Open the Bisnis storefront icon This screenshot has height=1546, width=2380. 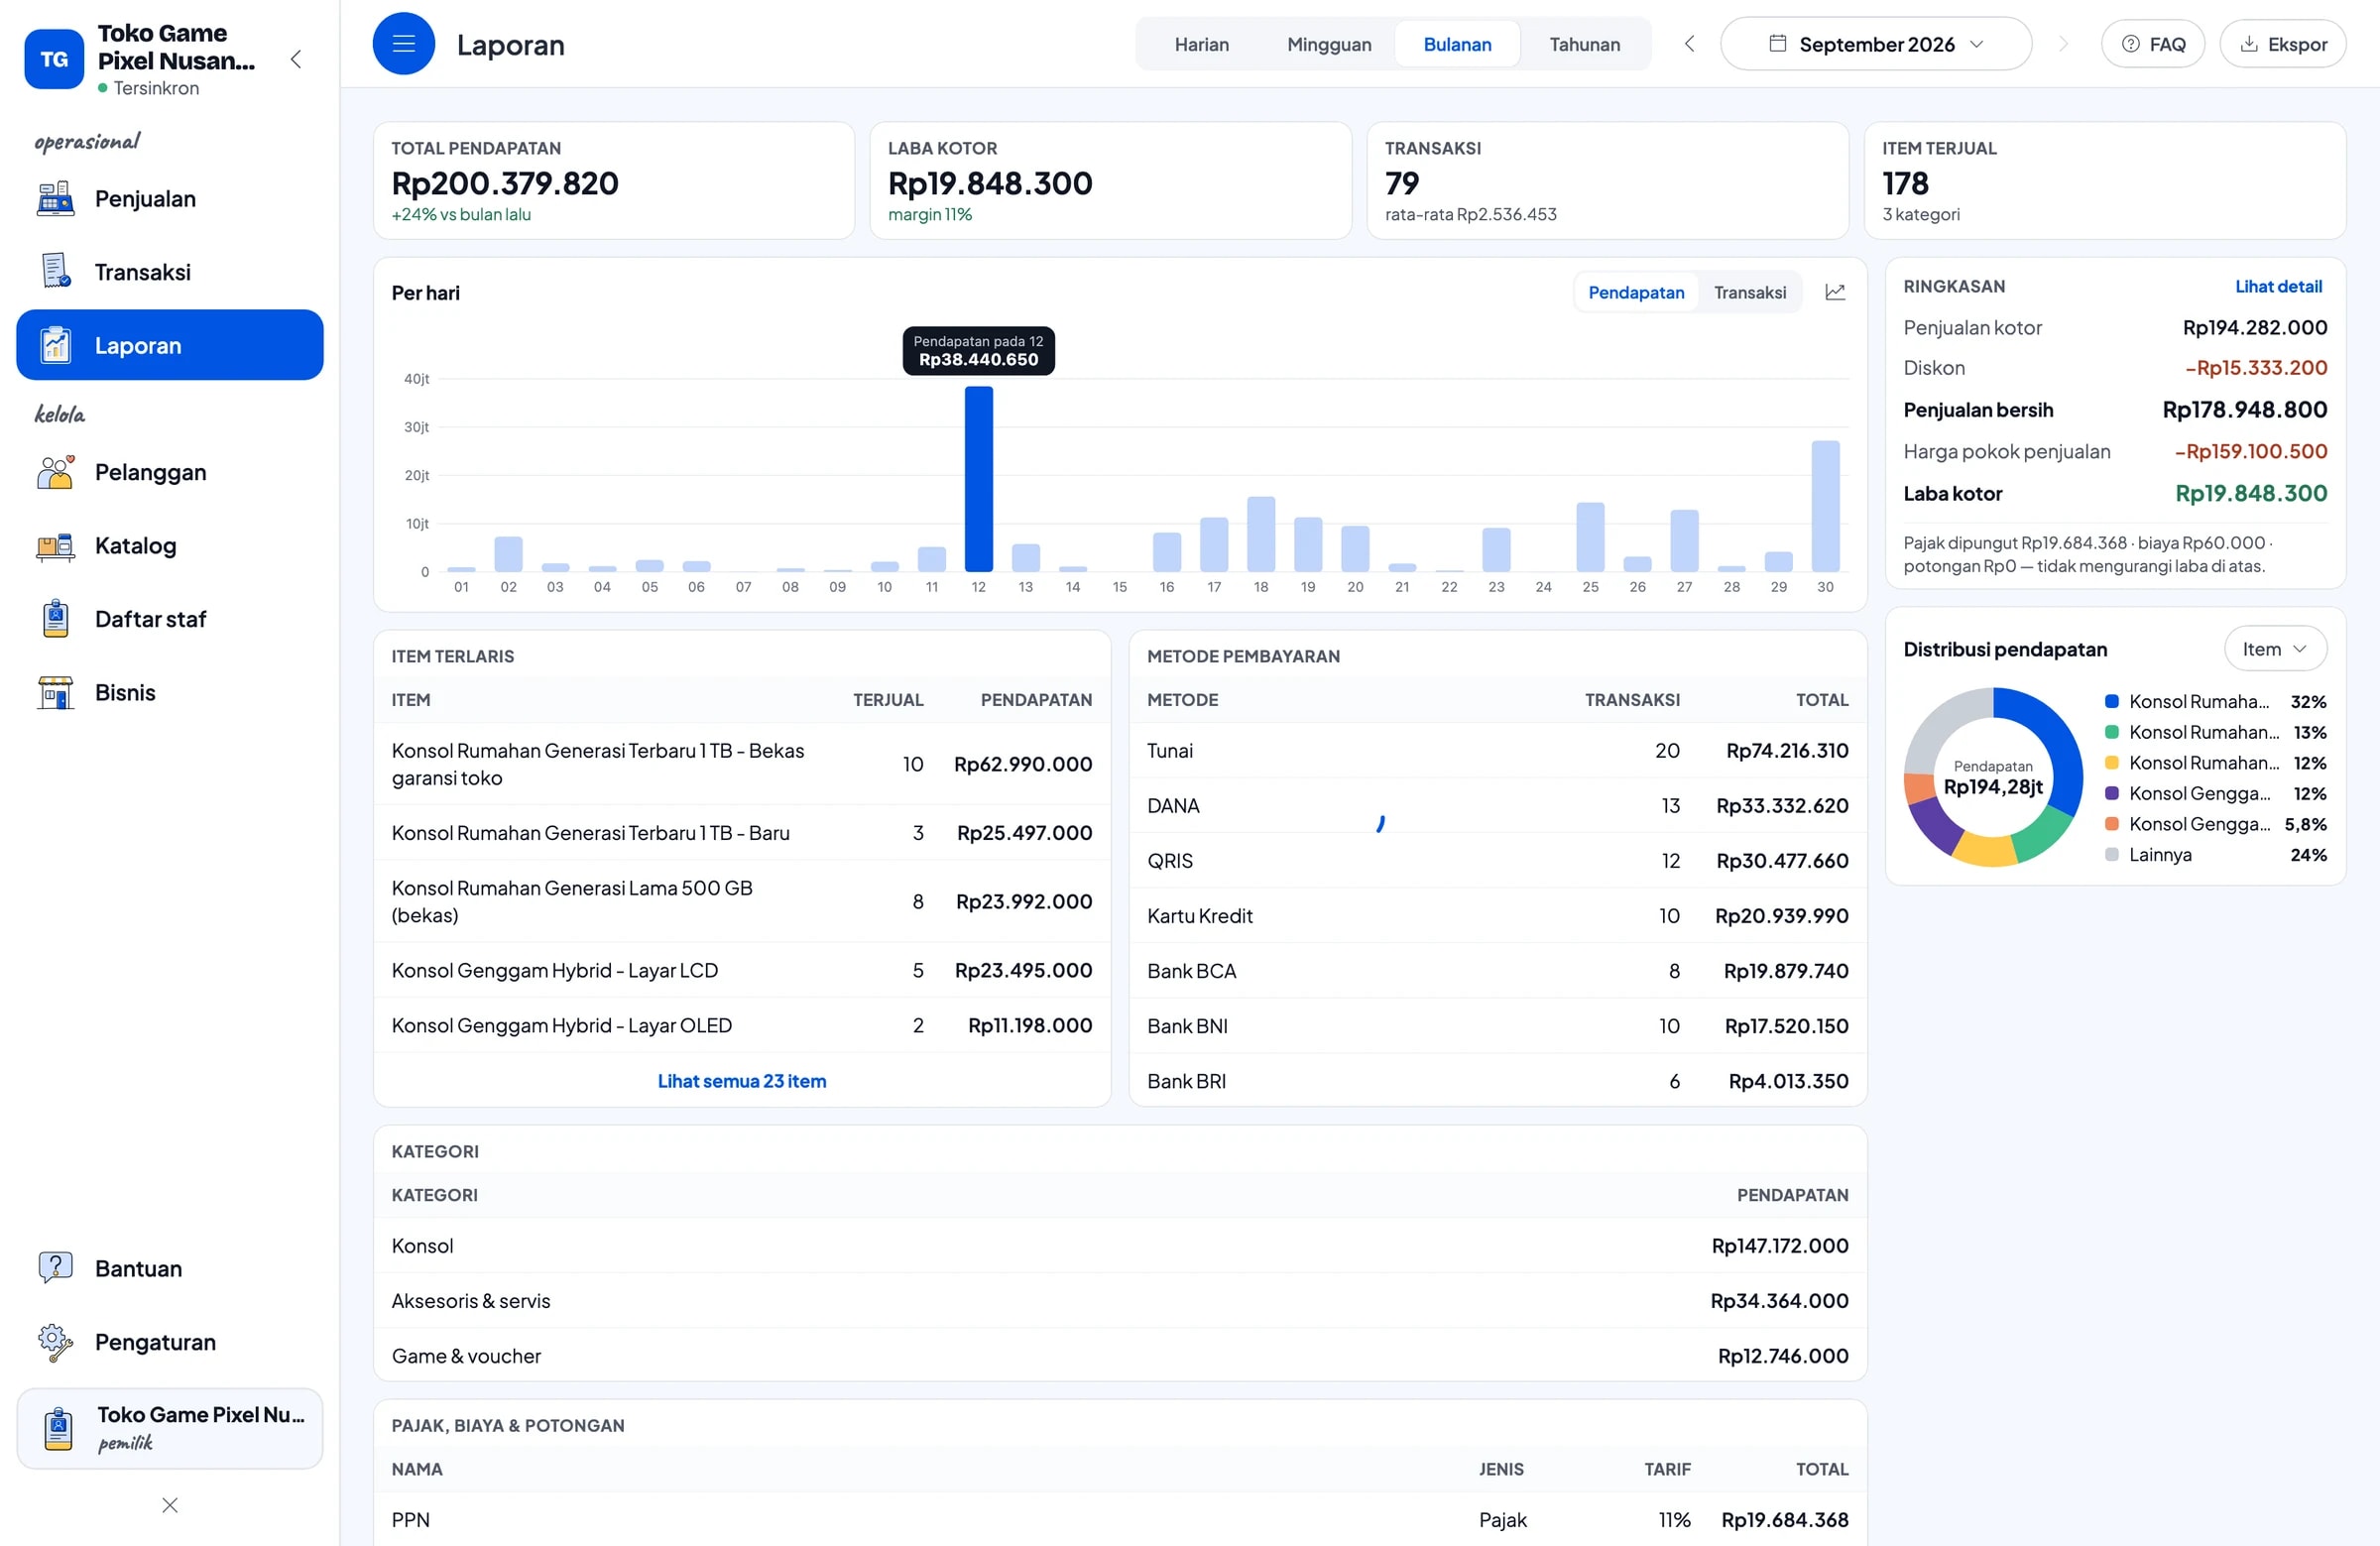tap(55, 692)
